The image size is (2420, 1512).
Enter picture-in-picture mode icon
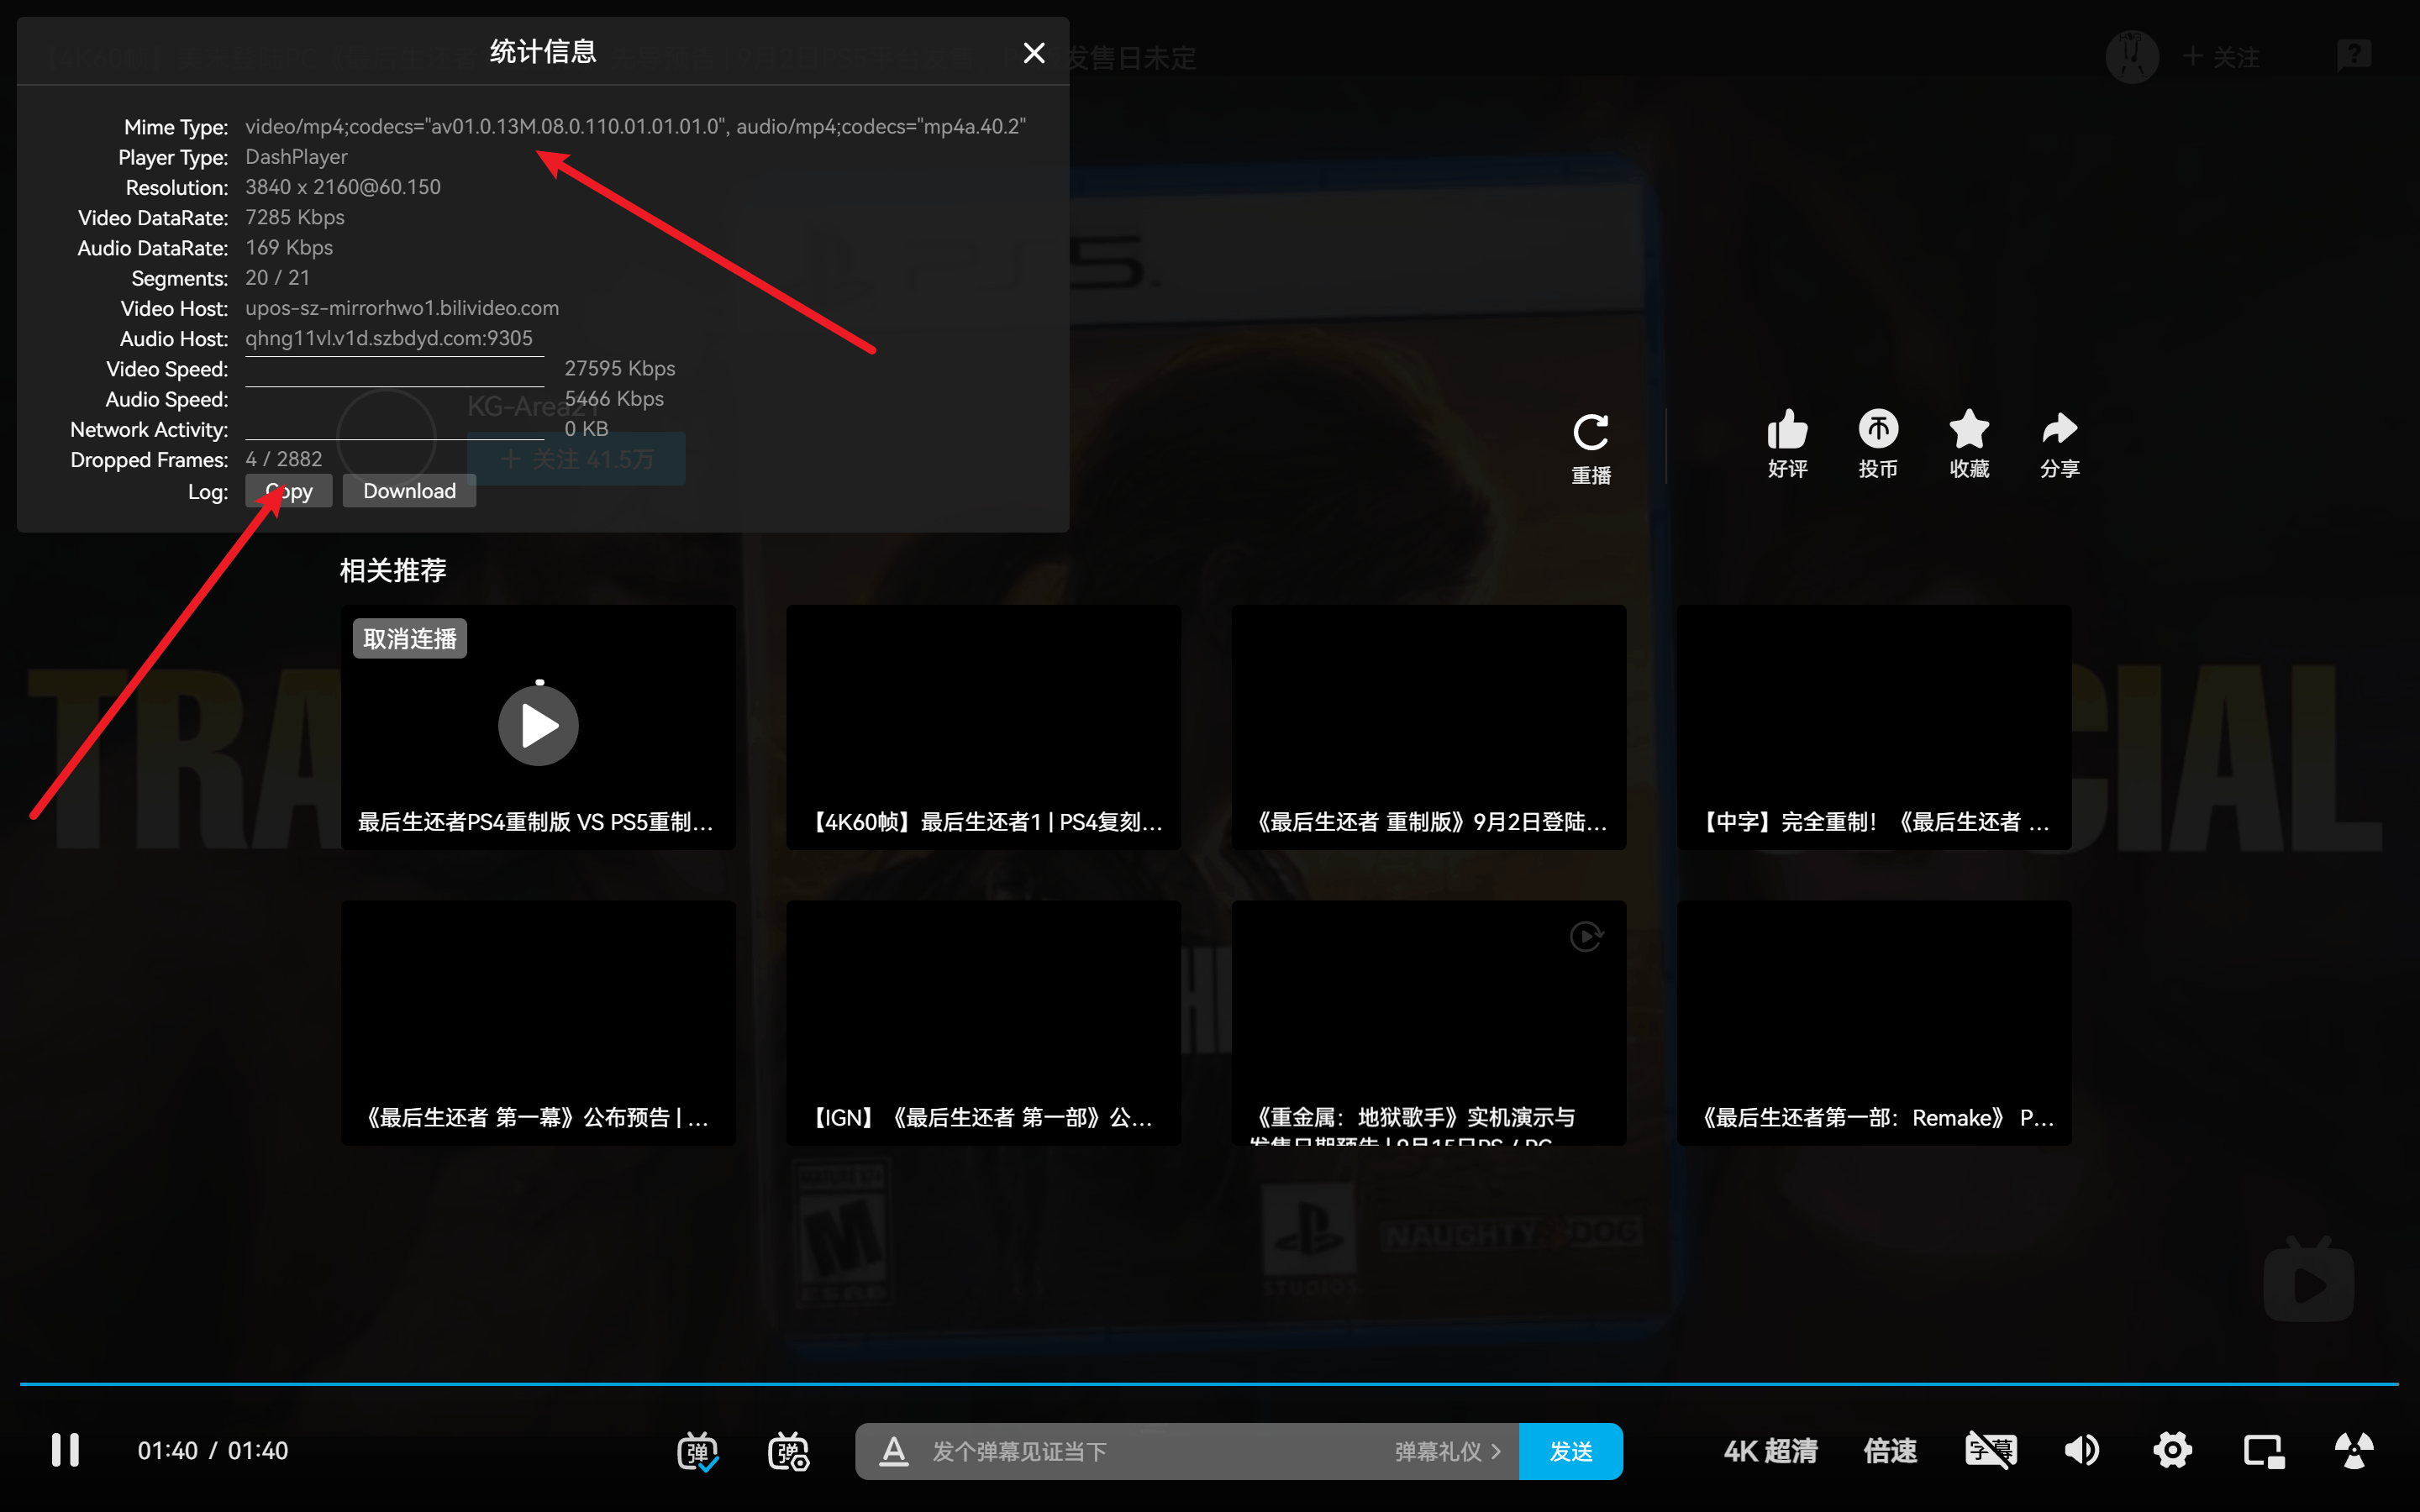tap(2263, 1450)
